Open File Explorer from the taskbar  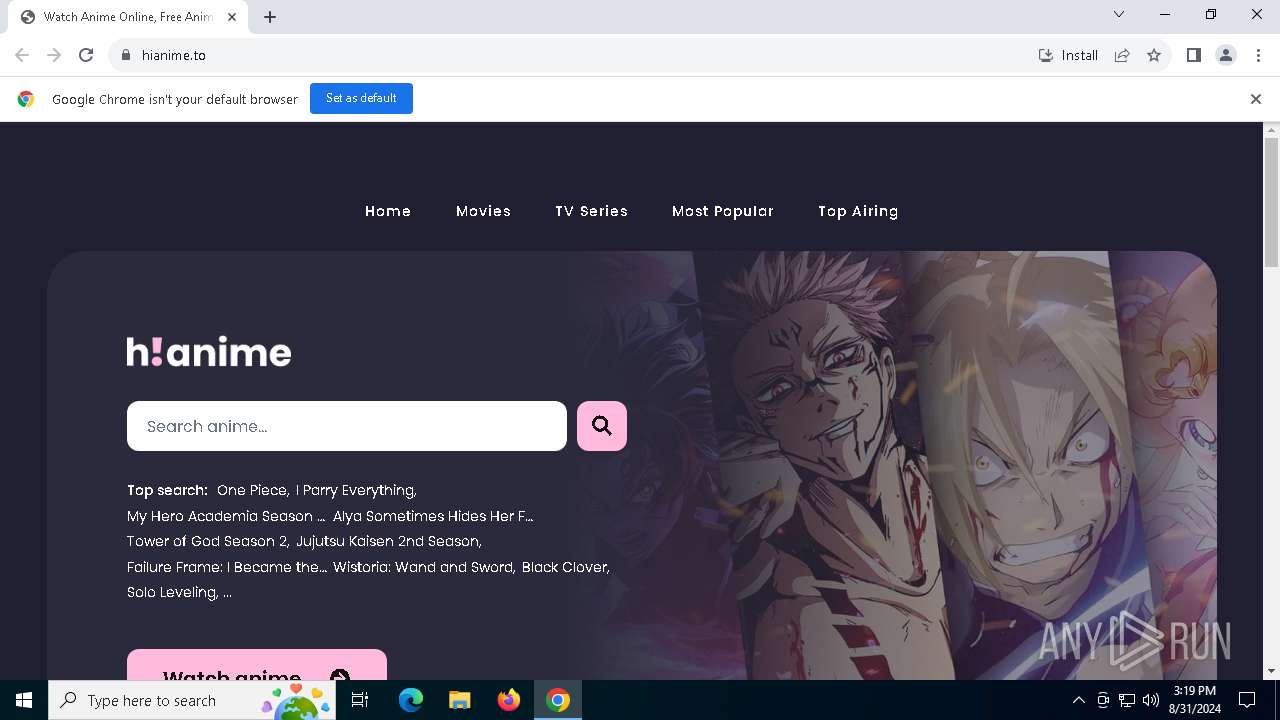(x=460, y=700)
